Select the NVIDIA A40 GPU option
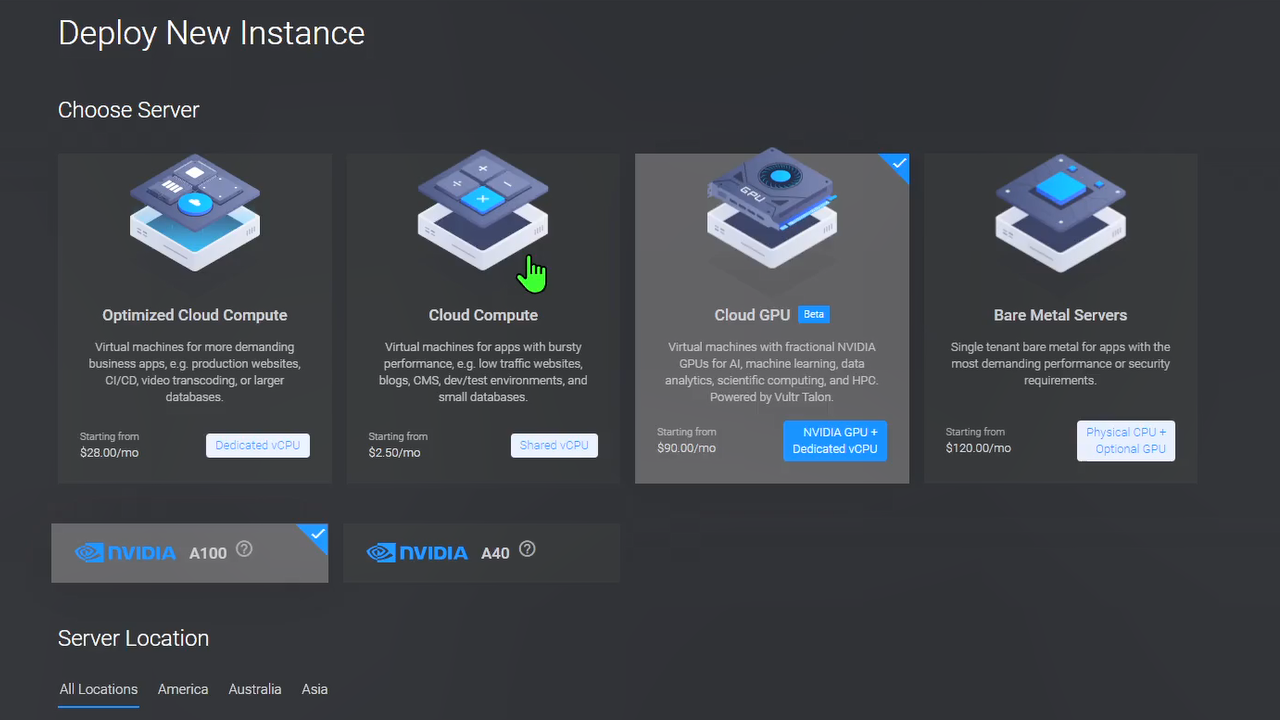The width and height of the screenshot is (1280, 720). pos(481,552)
